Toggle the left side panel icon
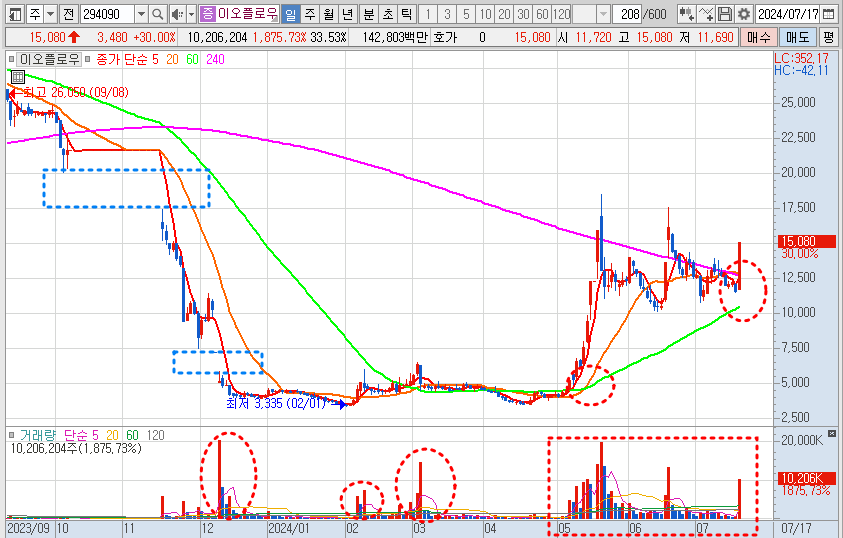Viewport: 843px width, 538px height. coord(16,14)
